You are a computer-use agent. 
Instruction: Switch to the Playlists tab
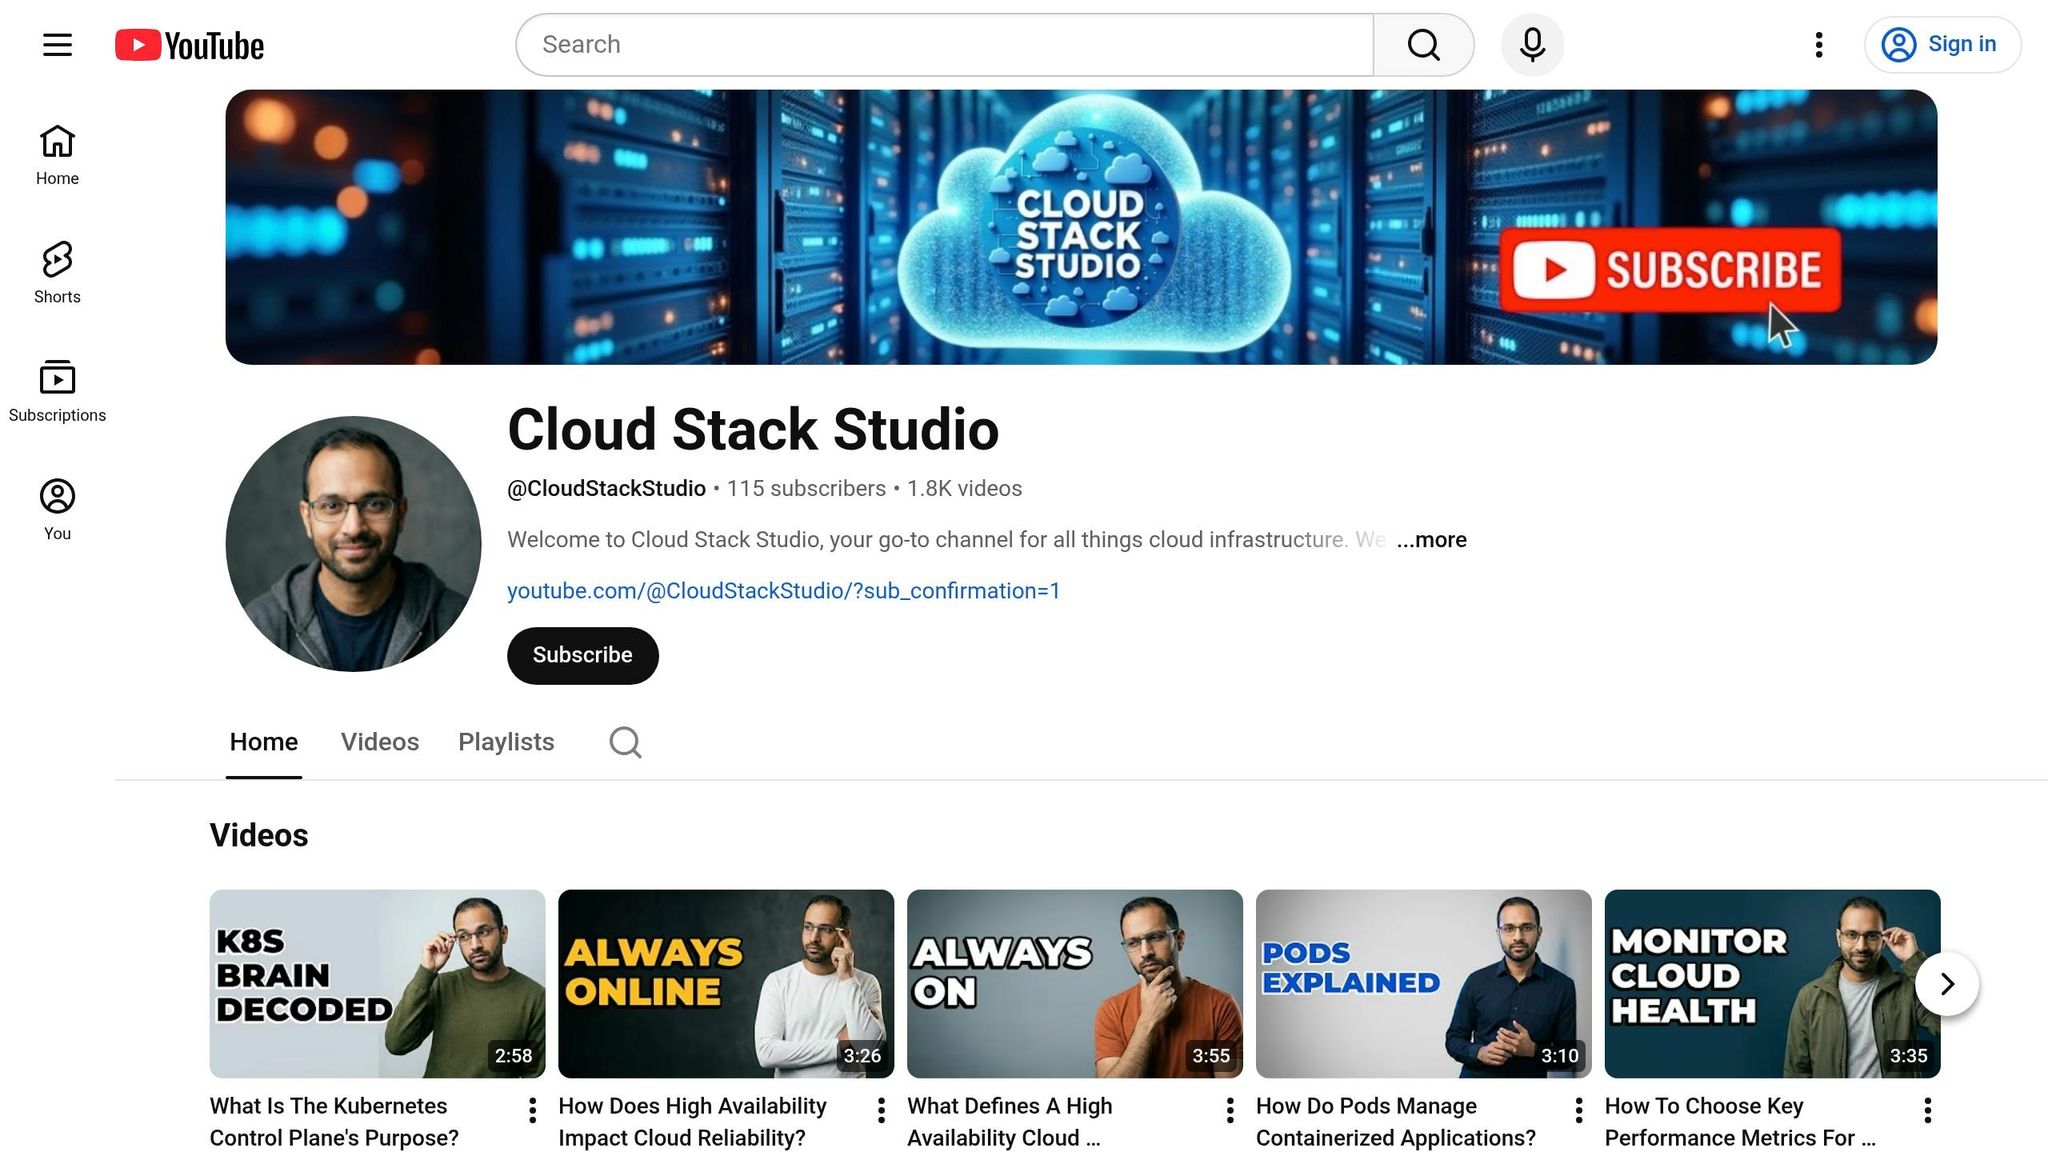pos(506,742)
